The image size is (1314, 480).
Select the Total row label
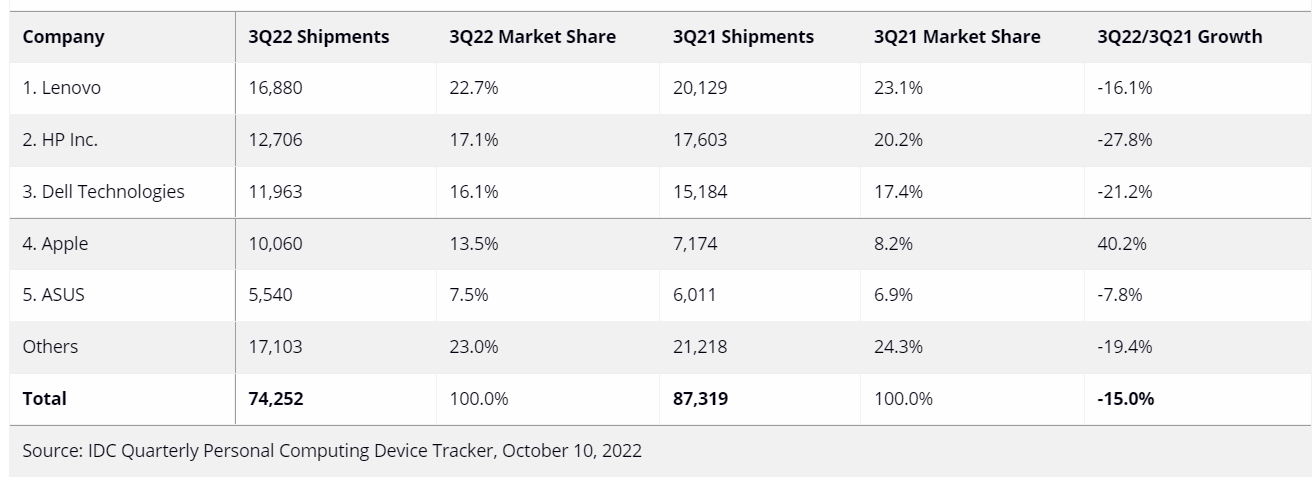coord(45,399)
